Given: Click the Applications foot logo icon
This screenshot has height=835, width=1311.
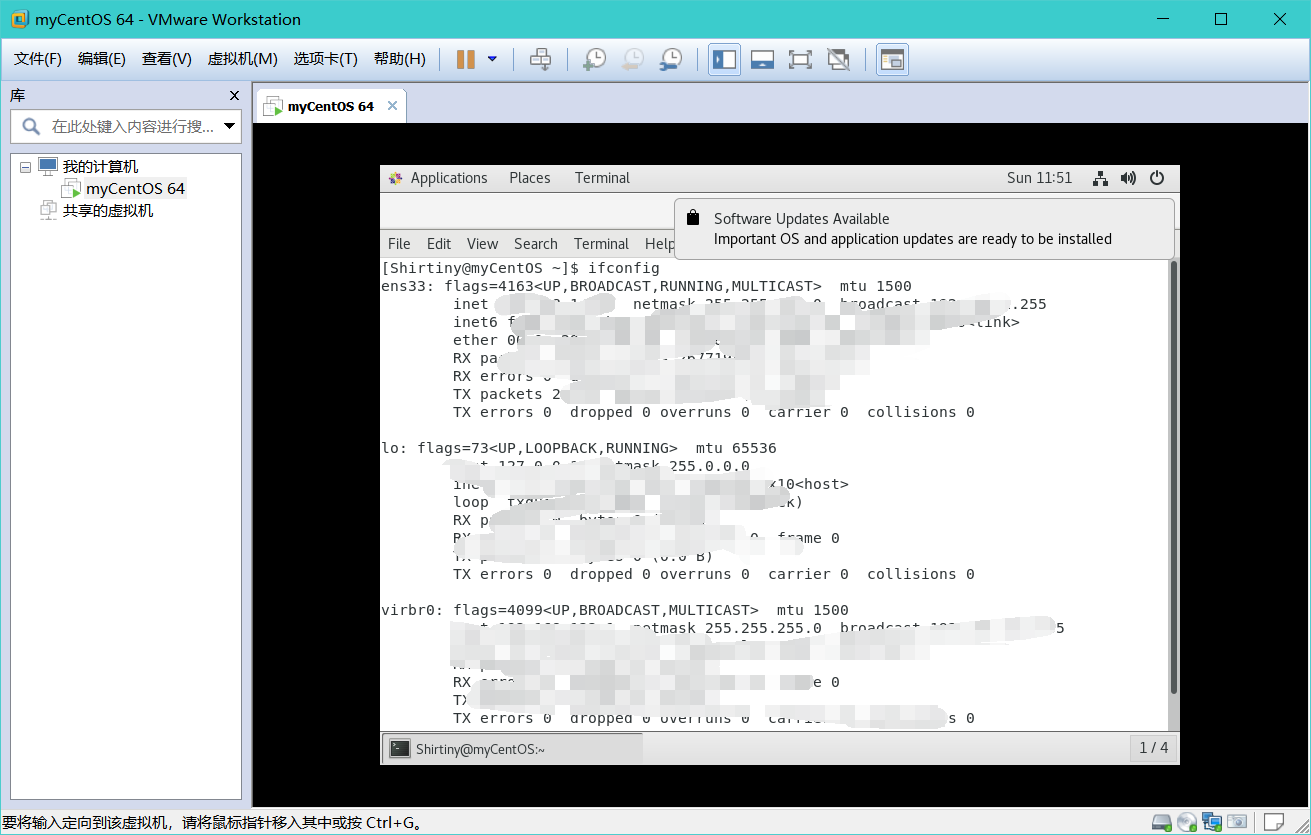Looking at the screenshot, I should click(395, 178).
